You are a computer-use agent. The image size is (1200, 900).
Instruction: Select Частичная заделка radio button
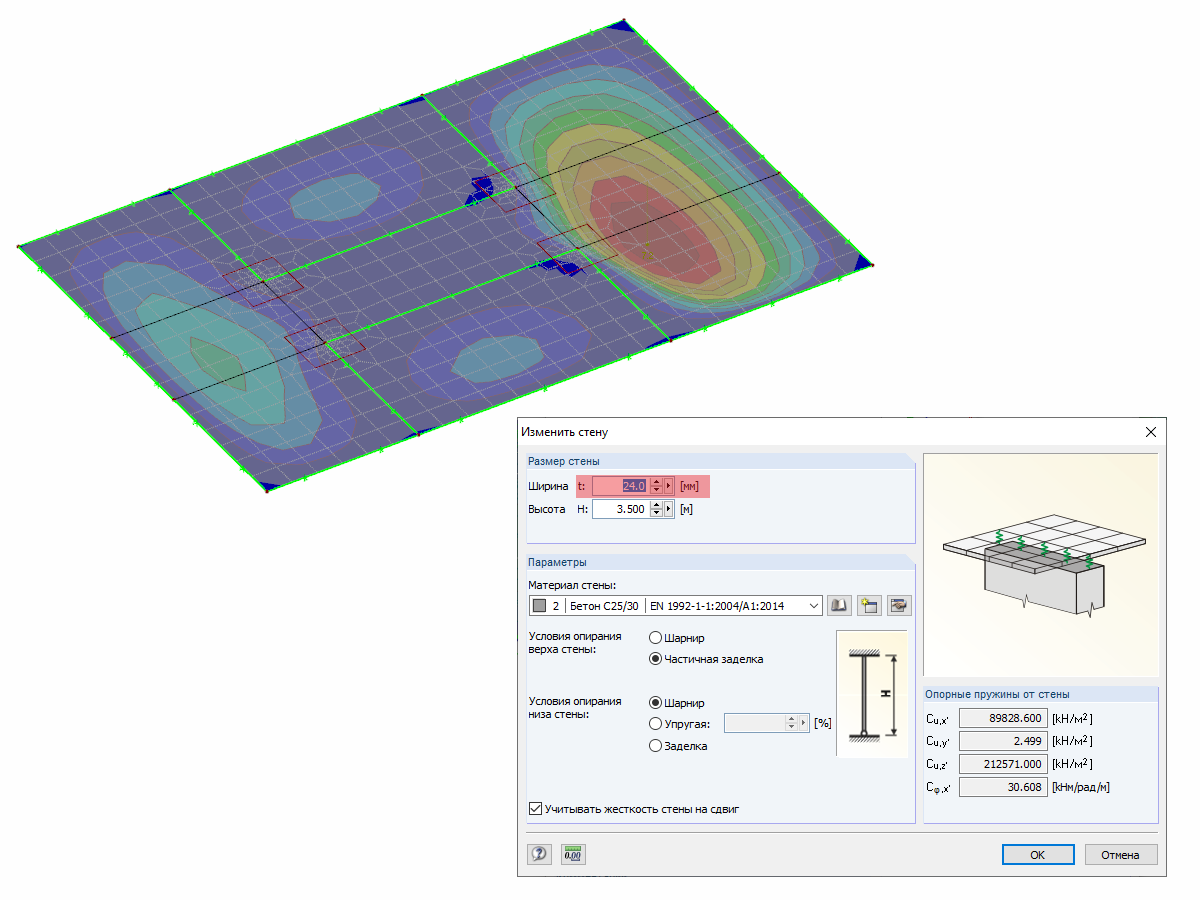click(x=655, y=658)
